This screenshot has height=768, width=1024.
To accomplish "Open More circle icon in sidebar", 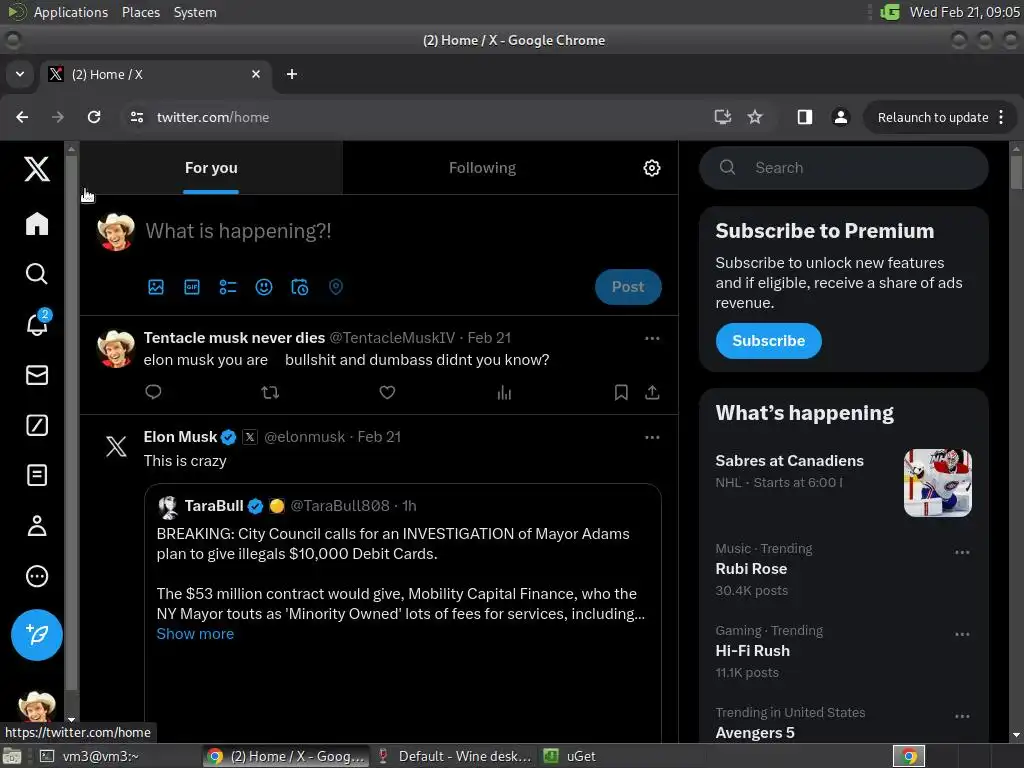I will 37,576.
